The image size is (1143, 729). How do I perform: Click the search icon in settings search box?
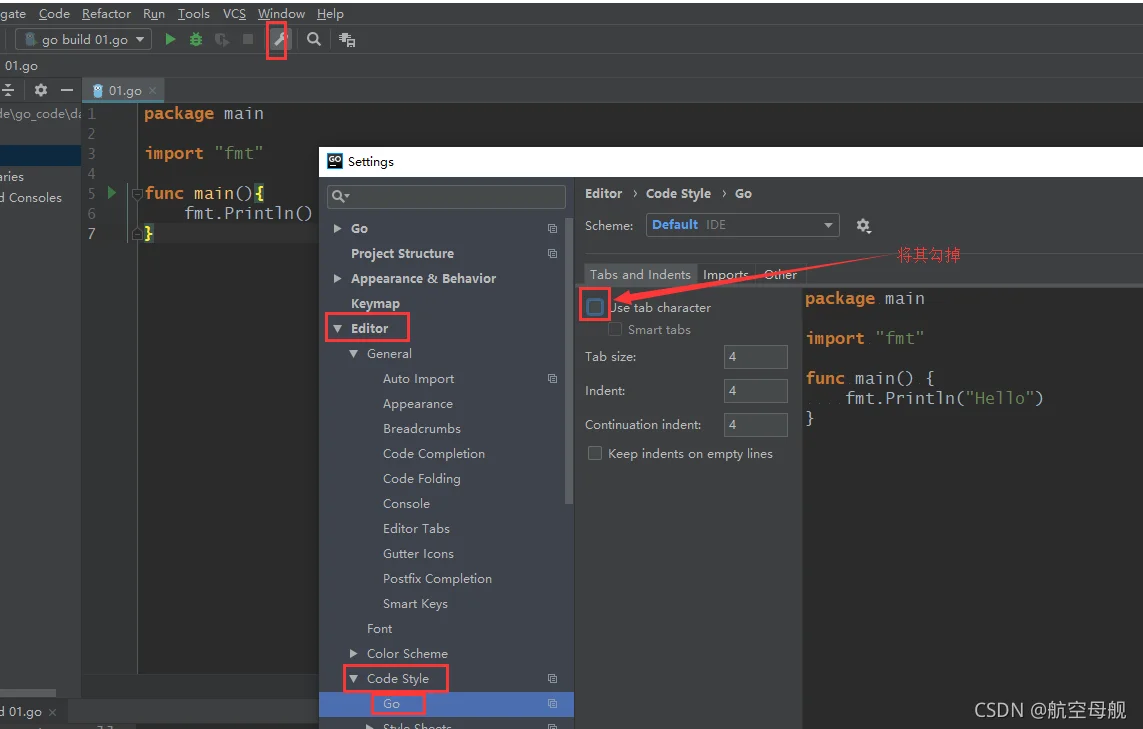tap(340, 196)
